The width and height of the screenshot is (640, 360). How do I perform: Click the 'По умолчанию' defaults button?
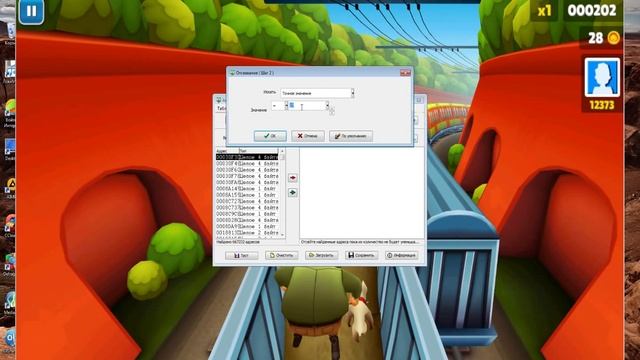tap(351, 136)
